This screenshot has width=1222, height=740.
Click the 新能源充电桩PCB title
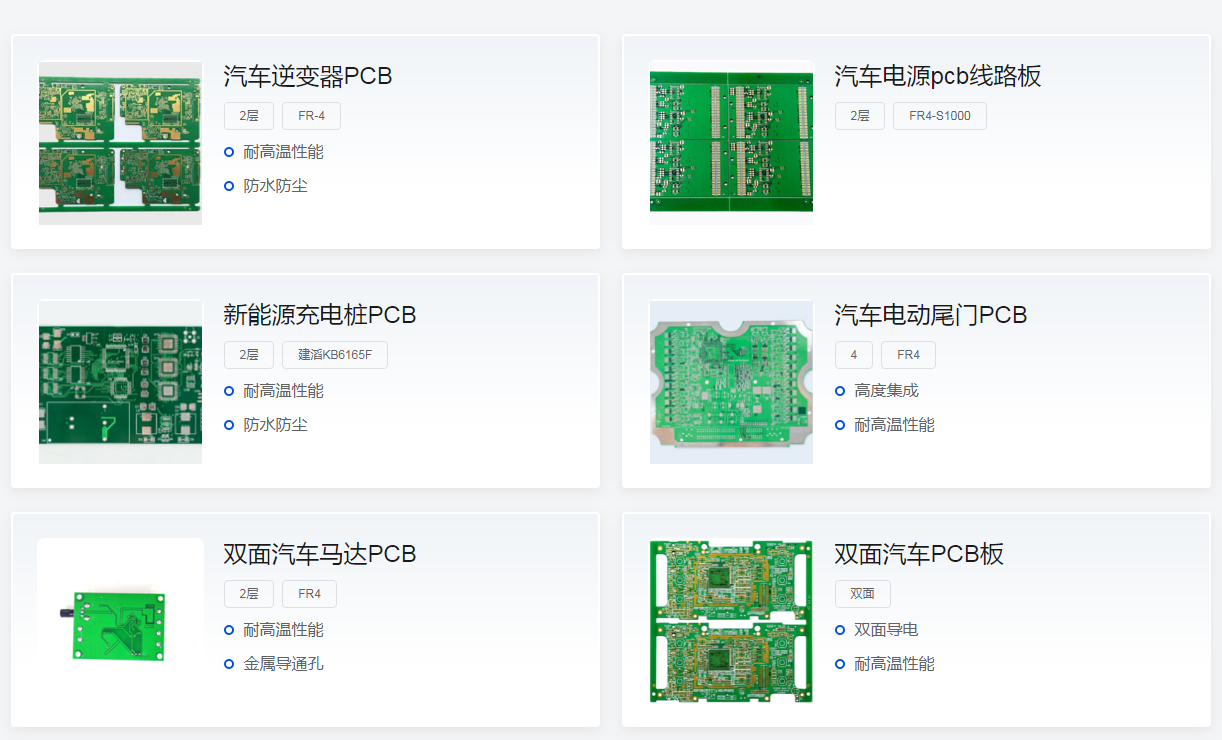pyautogui.click(x=320, y=315)
